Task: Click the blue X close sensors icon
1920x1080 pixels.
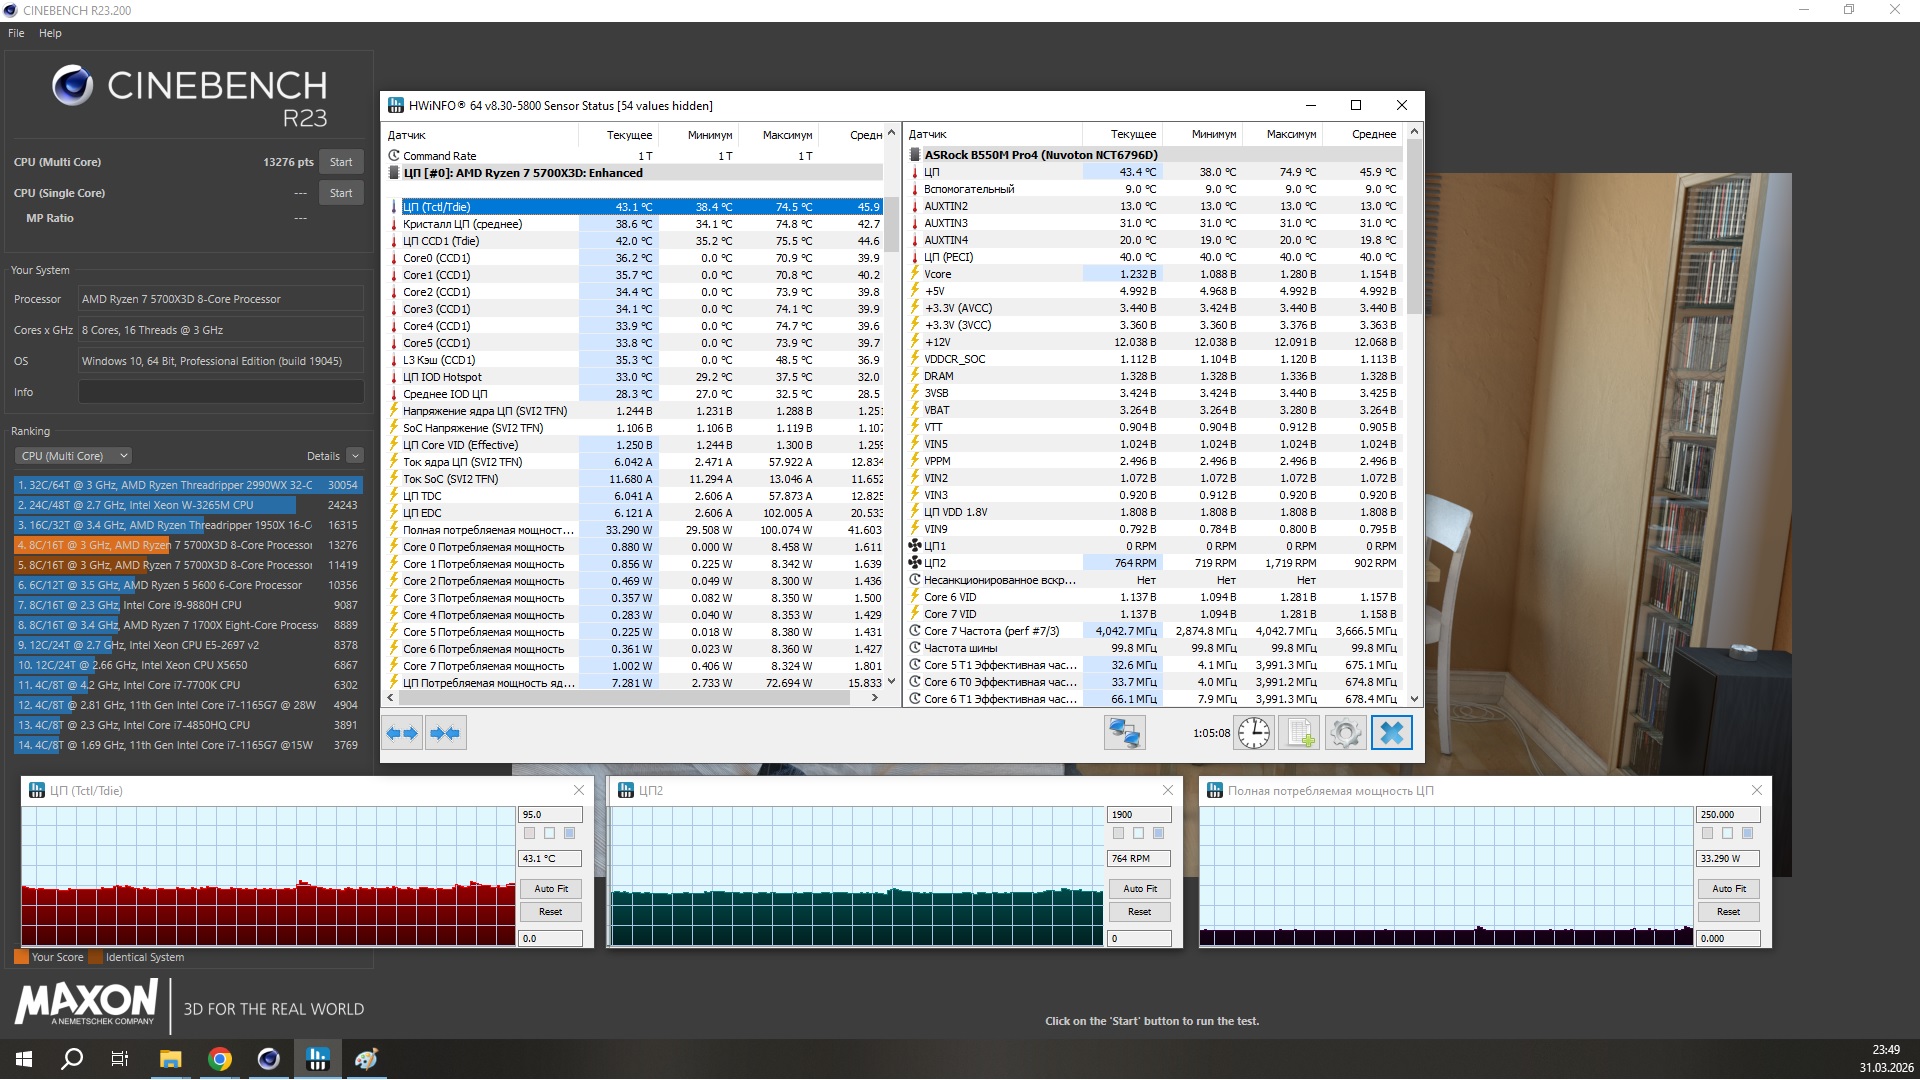Action: [x=1391, y=733]
